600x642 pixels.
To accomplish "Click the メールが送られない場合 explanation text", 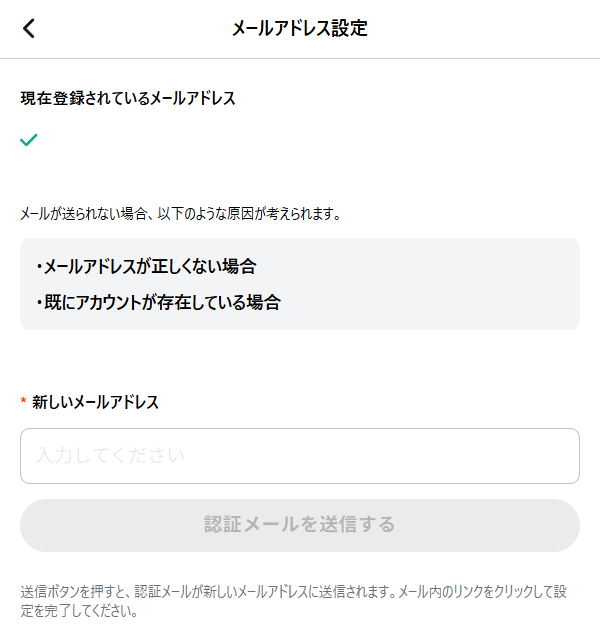I will 181,214.
